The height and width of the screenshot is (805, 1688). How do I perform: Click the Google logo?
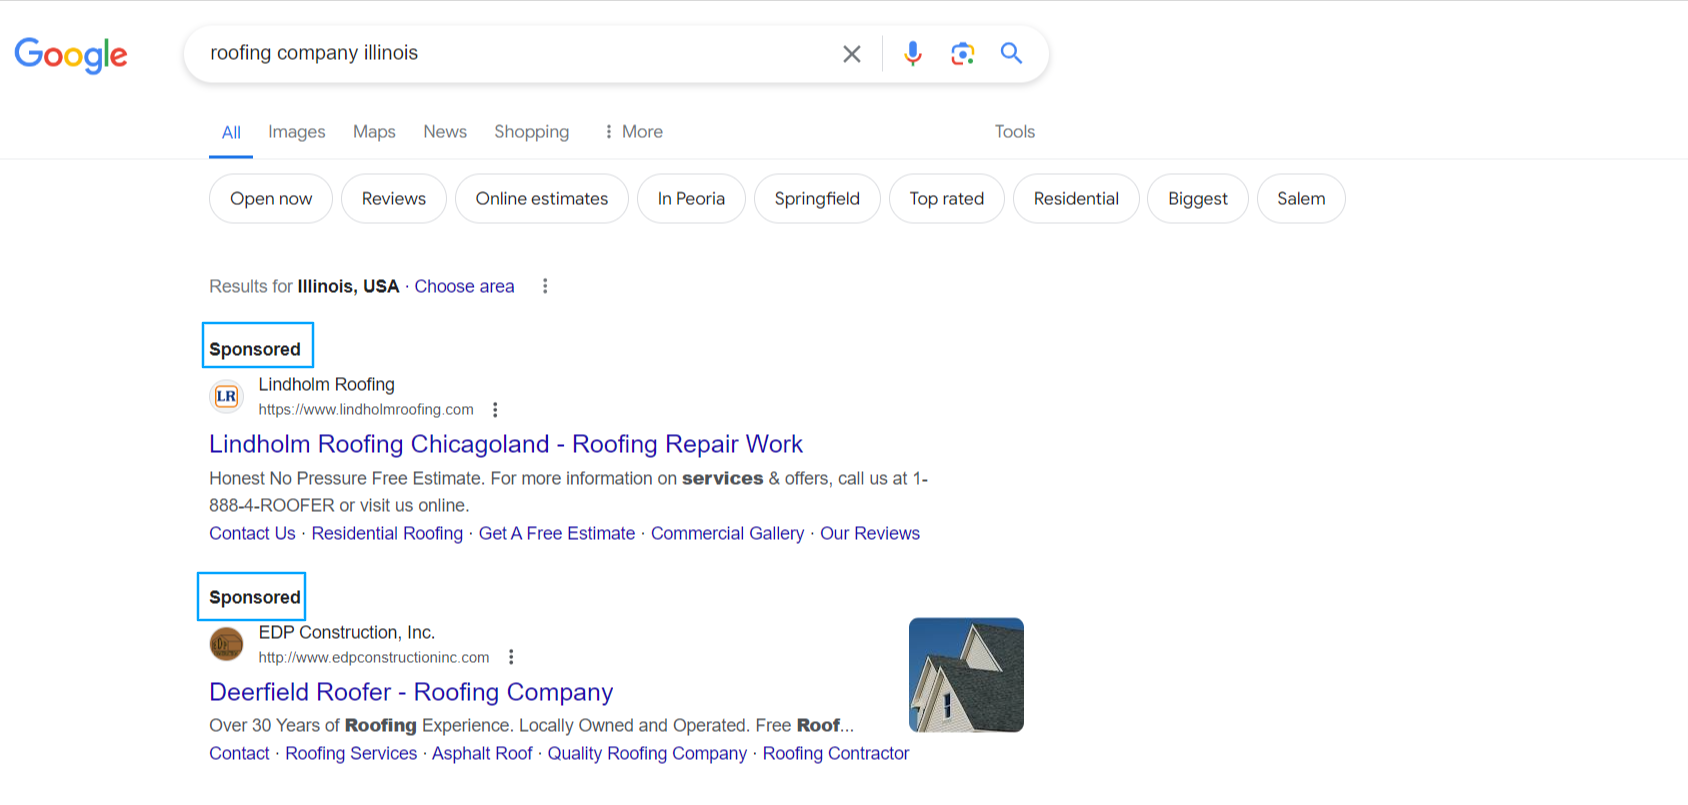click(71, 55)
